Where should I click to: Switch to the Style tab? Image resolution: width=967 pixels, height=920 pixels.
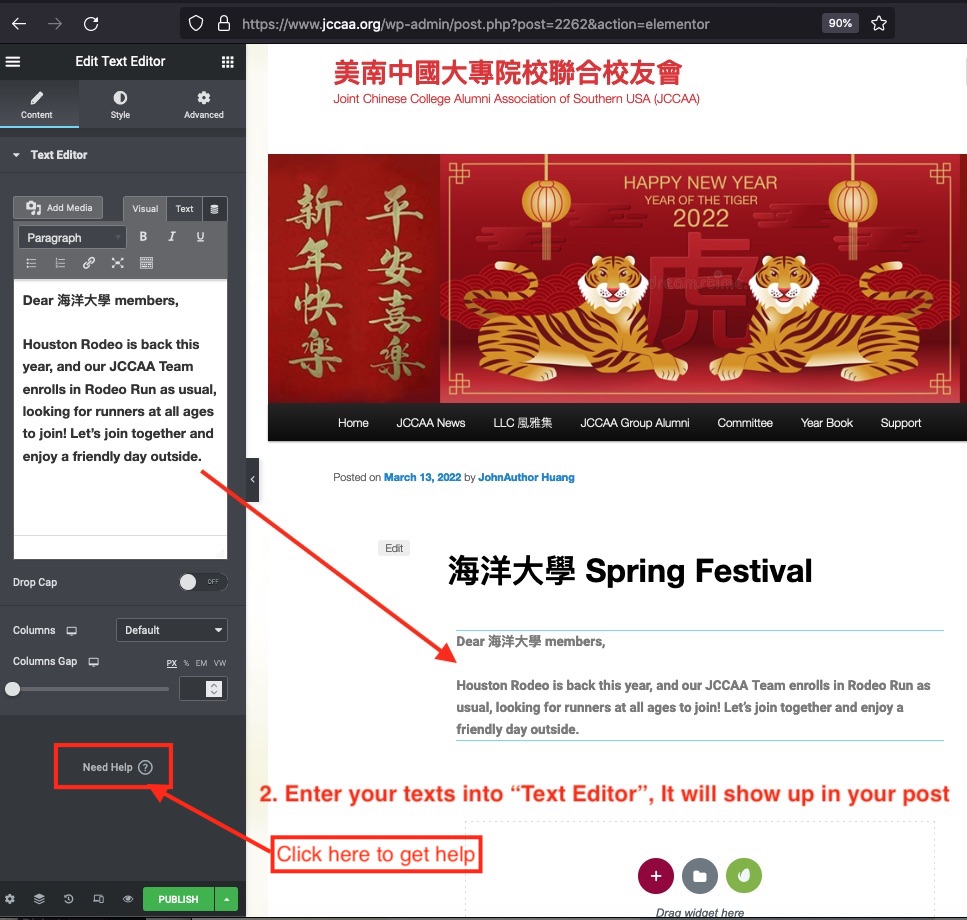[x=120, y=105]
